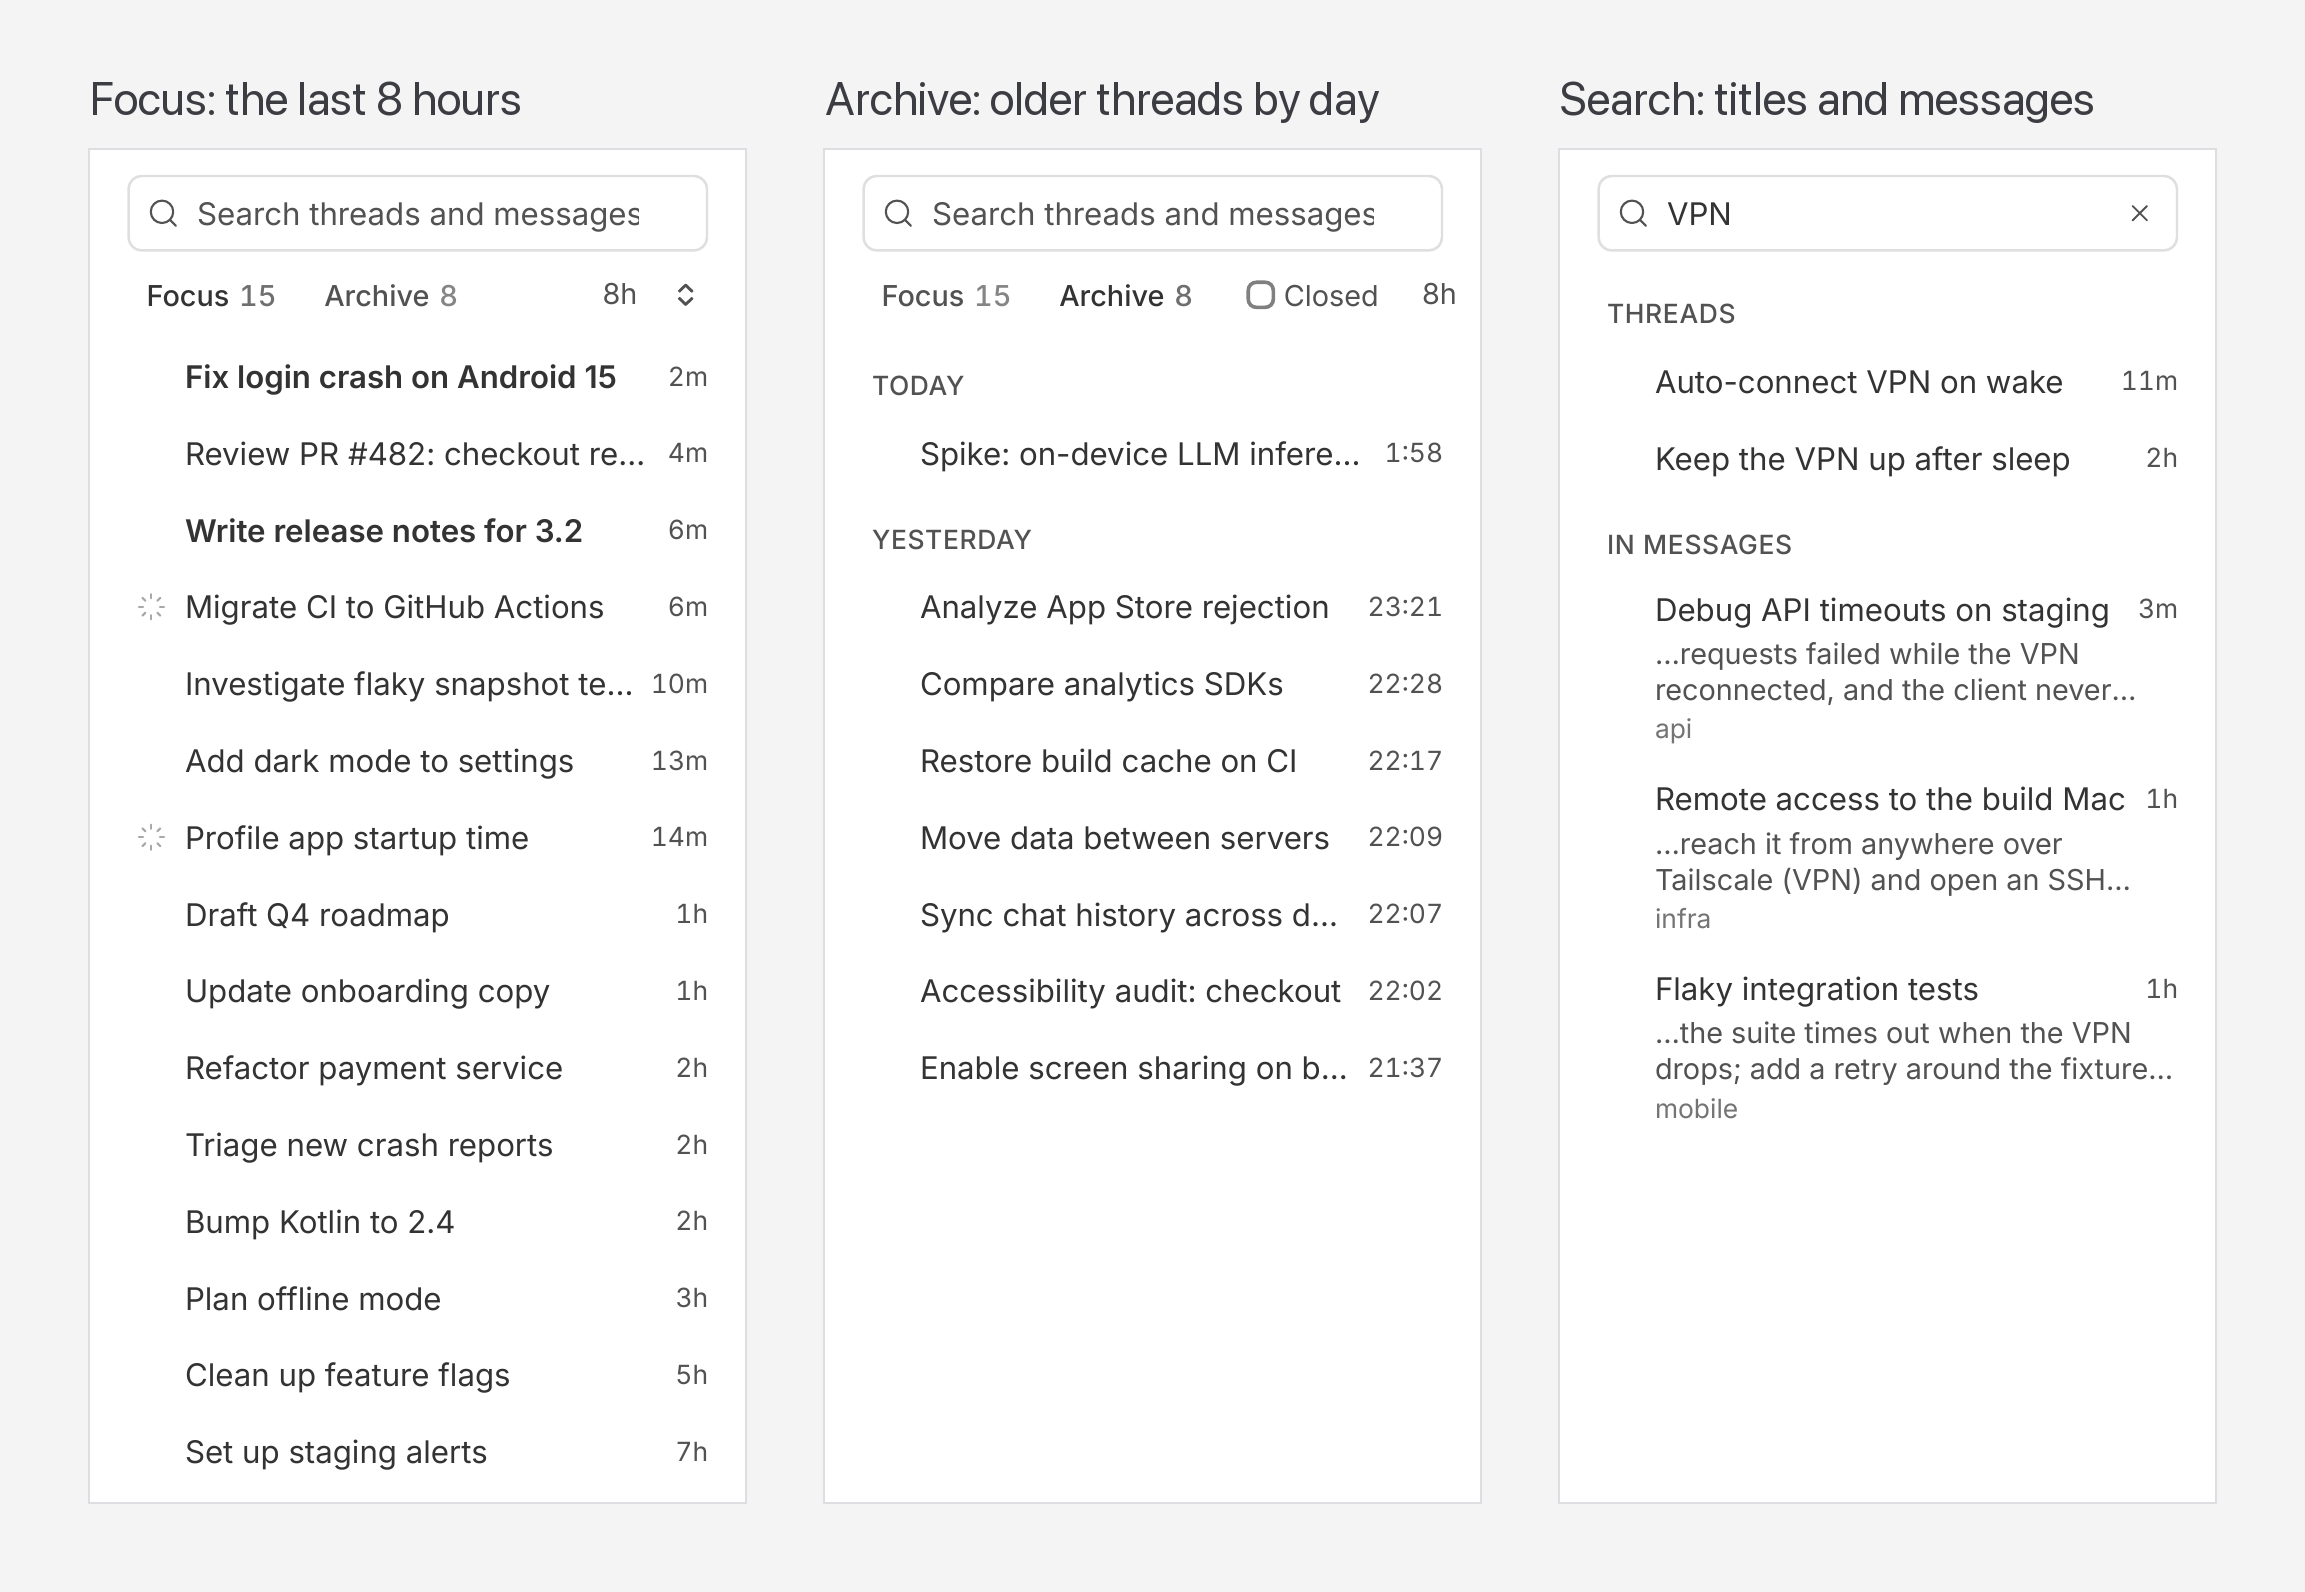Switch to Archive 8 tab in Focus panel
The image size is (2305, 1592).
pyautogui.click(x=390, y=296)
